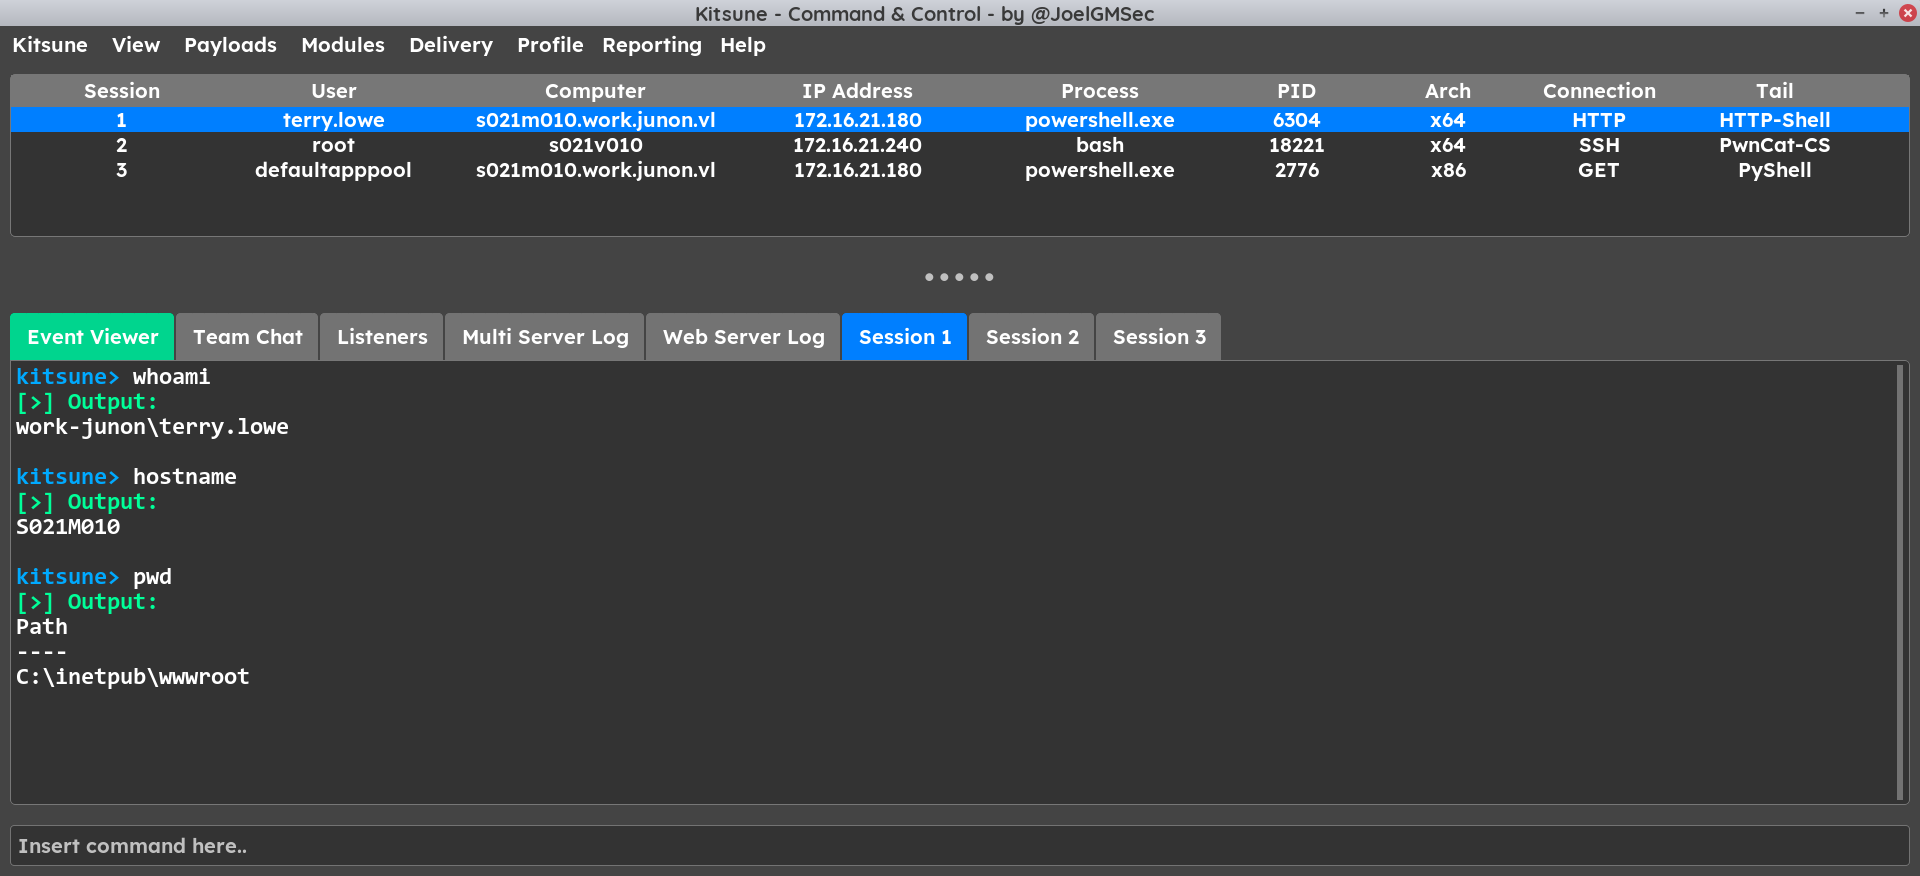The width and height of the screenshot is (1920, 876).
Task: Click PID 6304 cell
Action: tap(1297, 120)
